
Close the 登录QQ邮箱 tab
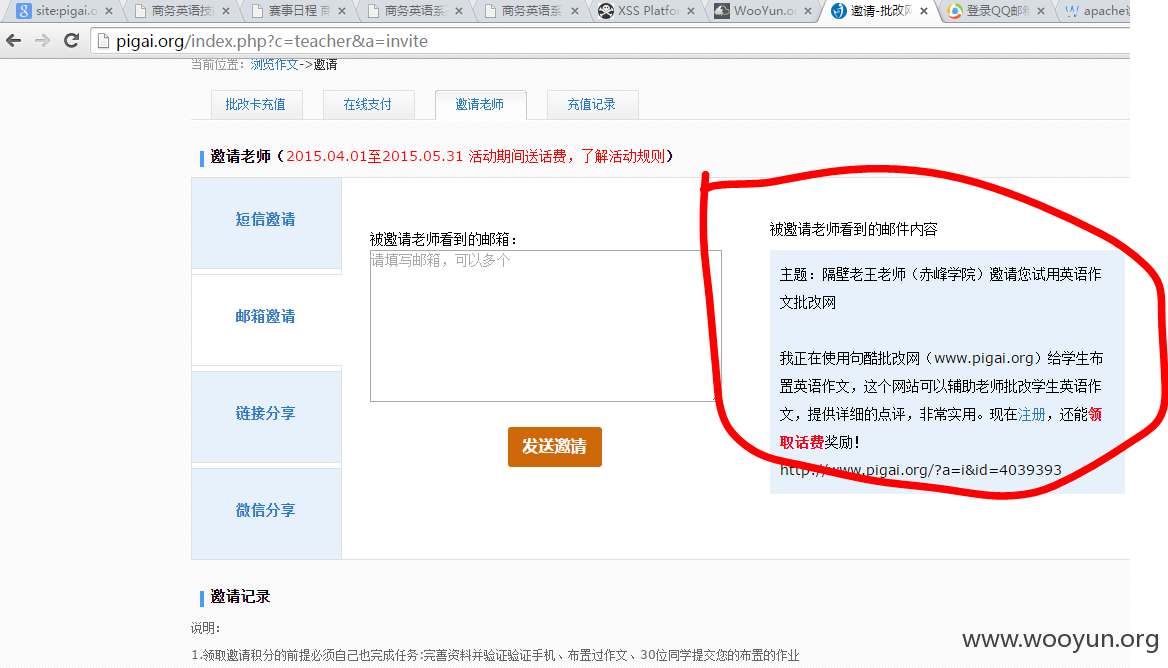click(x=1041, y=11)
